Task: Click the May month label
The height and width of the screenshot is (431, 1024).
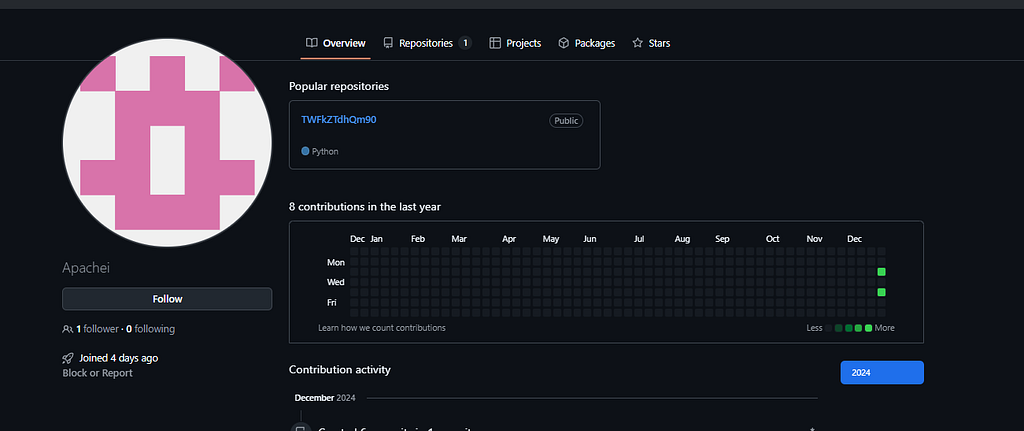Action: [x=551, y=239]
